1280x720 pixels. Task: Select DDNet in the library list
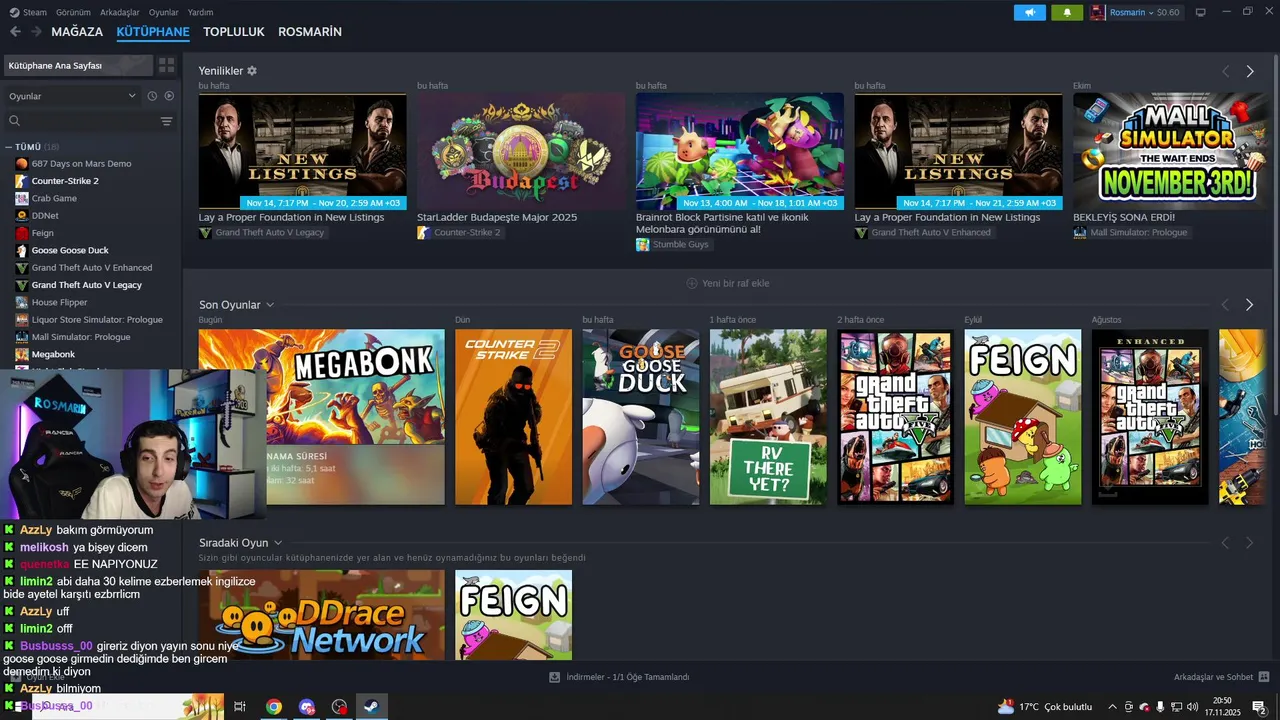click(45, 215)
